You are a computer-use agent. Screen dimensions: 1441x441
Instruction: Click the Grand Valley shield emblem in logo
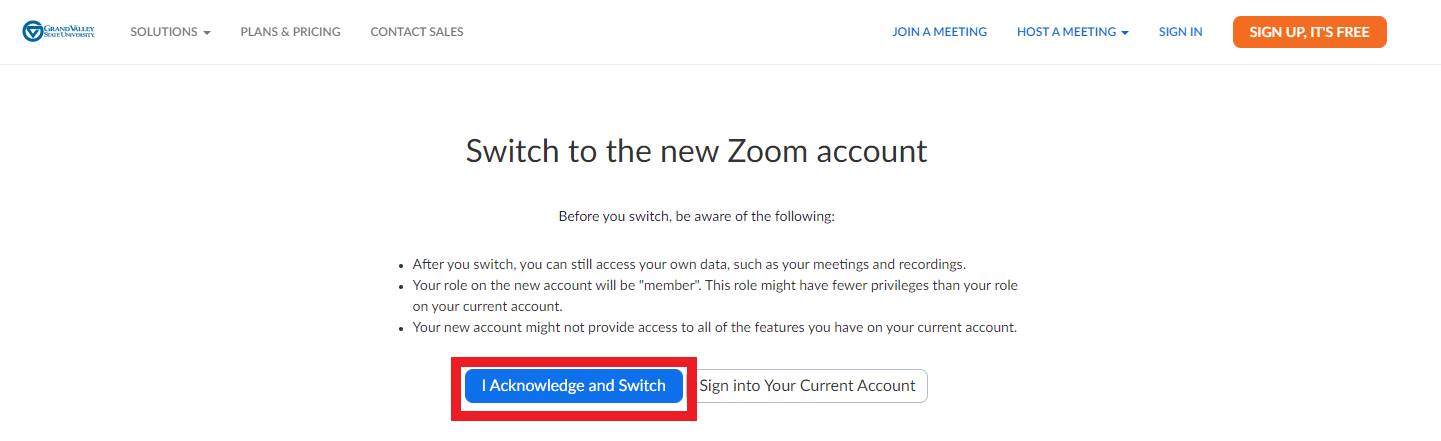[32, 32]
